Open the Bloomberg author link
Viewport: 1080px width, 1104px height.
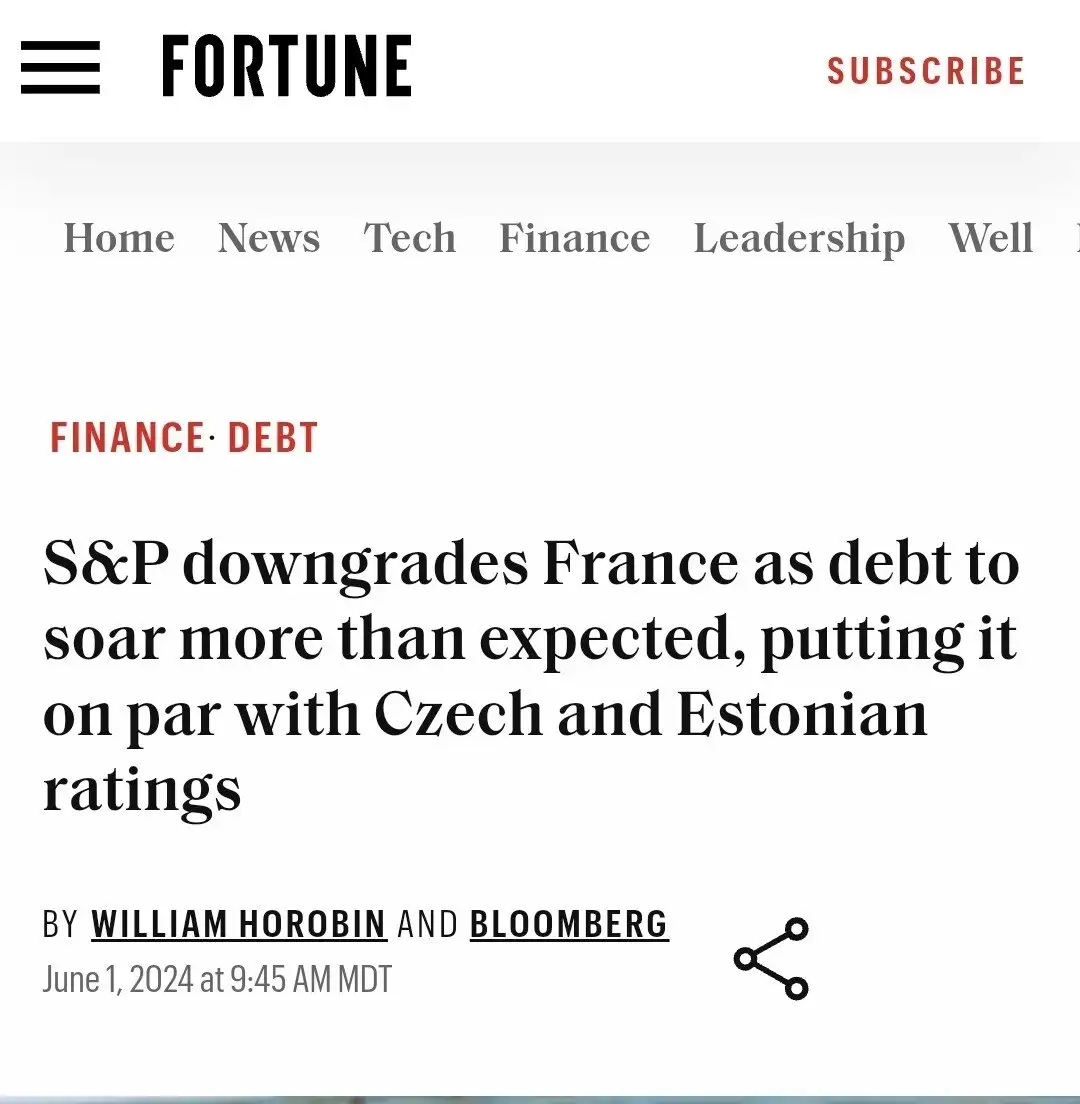[569, 924]
